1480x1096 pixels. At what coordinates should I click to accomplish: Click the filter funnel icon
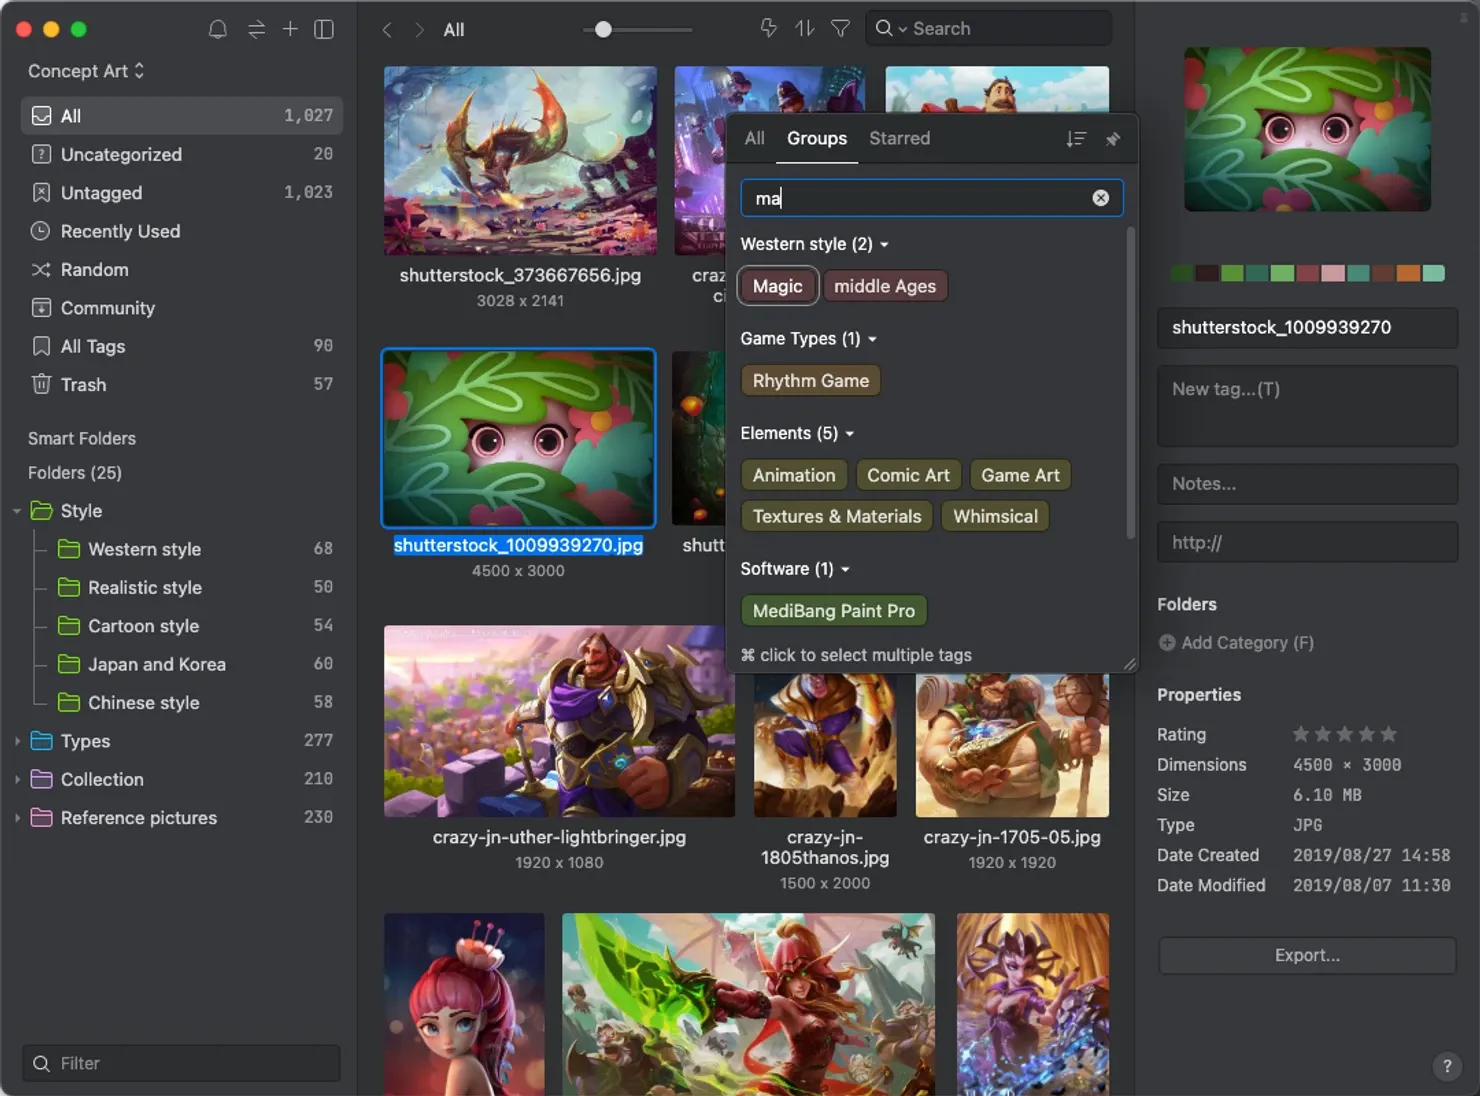[x=841, y=28]
